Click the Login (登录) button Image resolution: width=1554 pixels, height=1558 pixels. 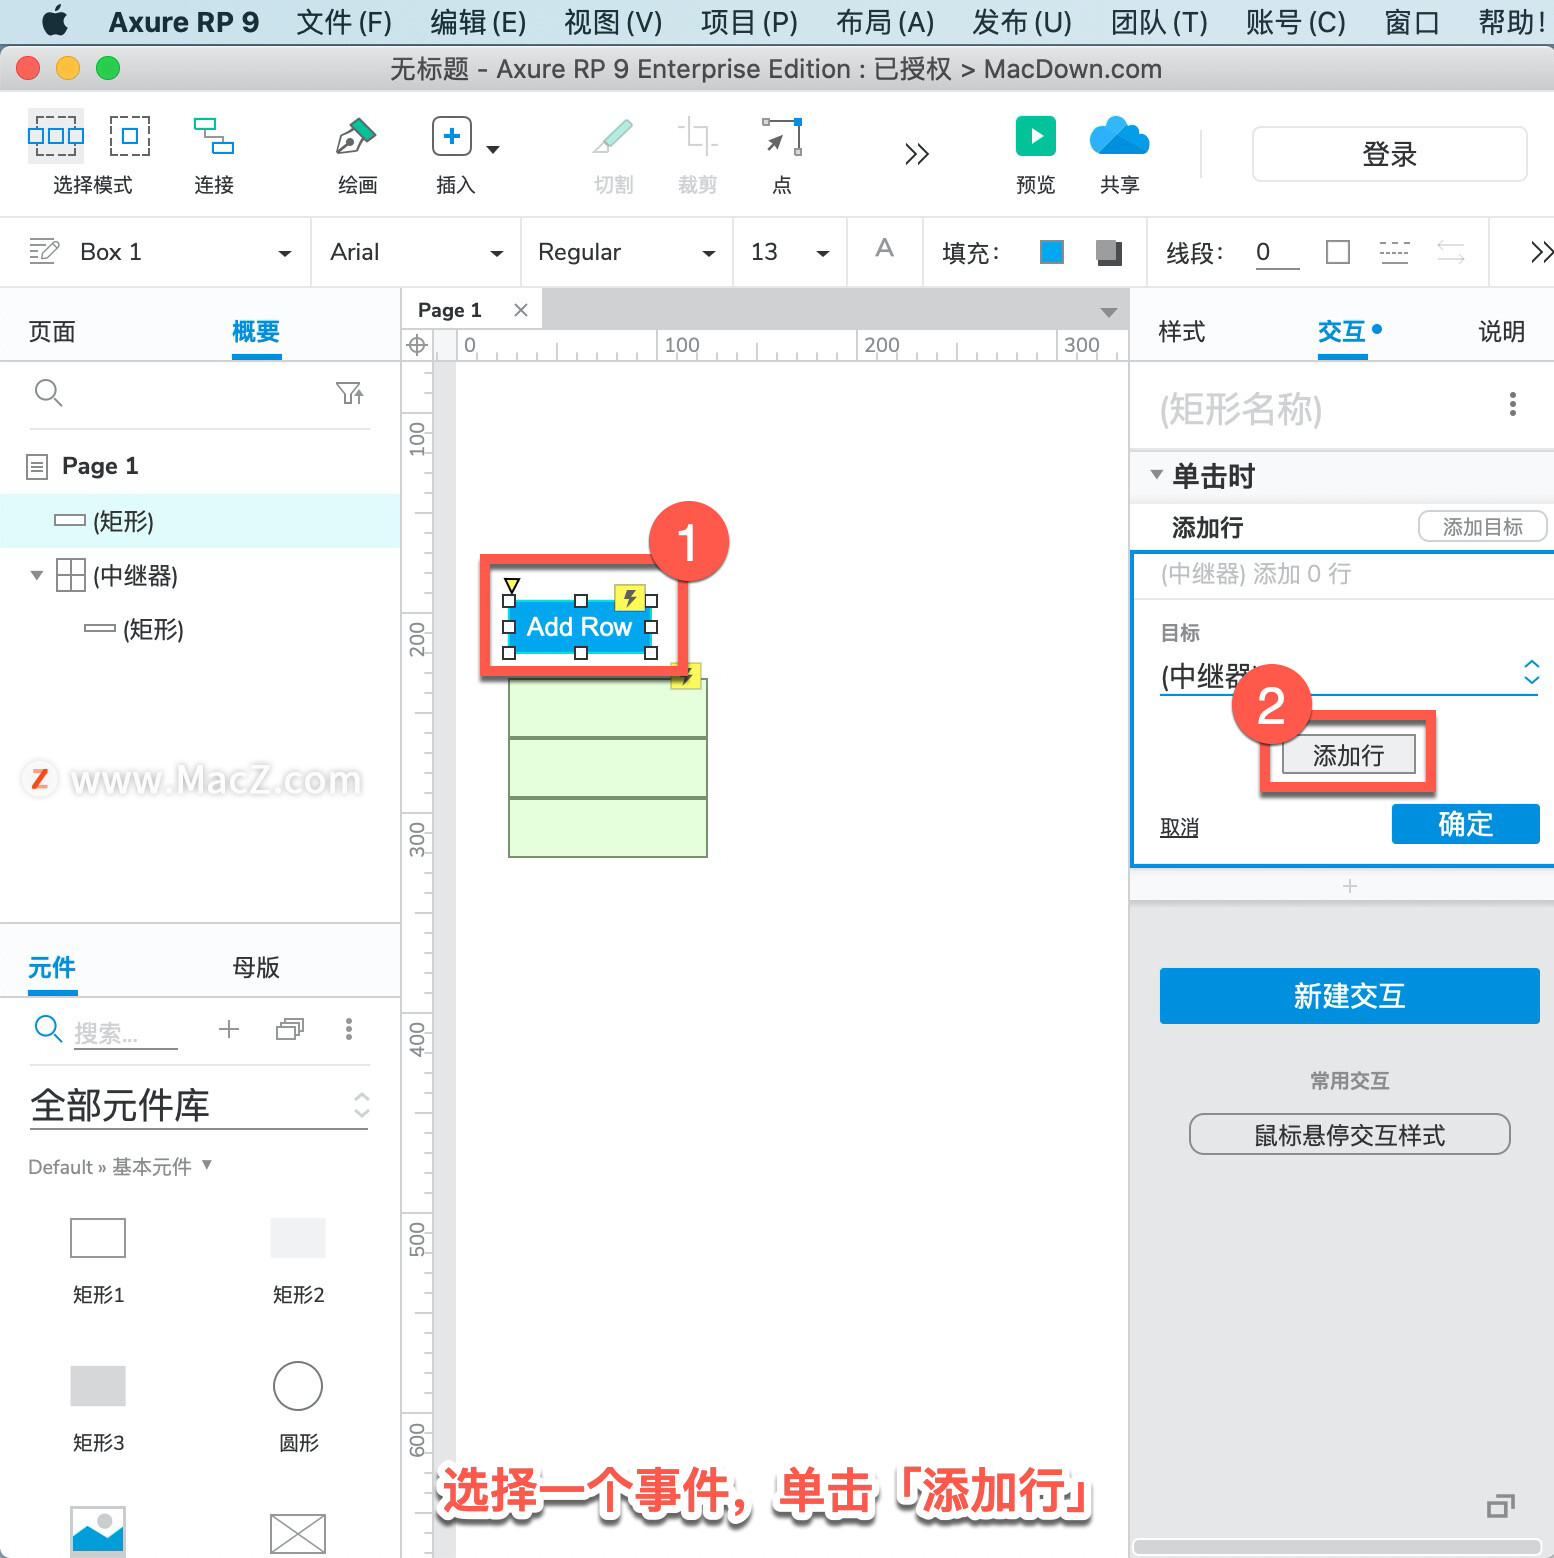click(1390, 154)
